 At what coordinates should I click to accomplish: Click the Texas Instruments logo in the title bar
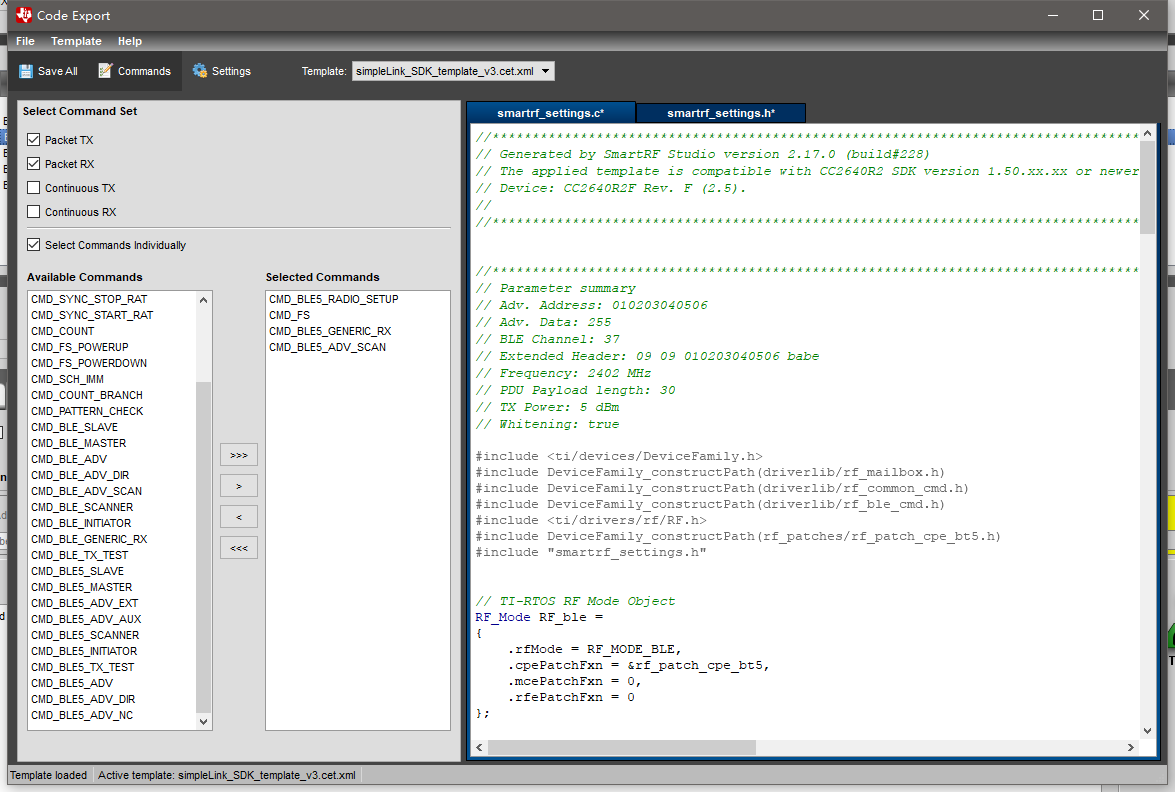point(23,15)
